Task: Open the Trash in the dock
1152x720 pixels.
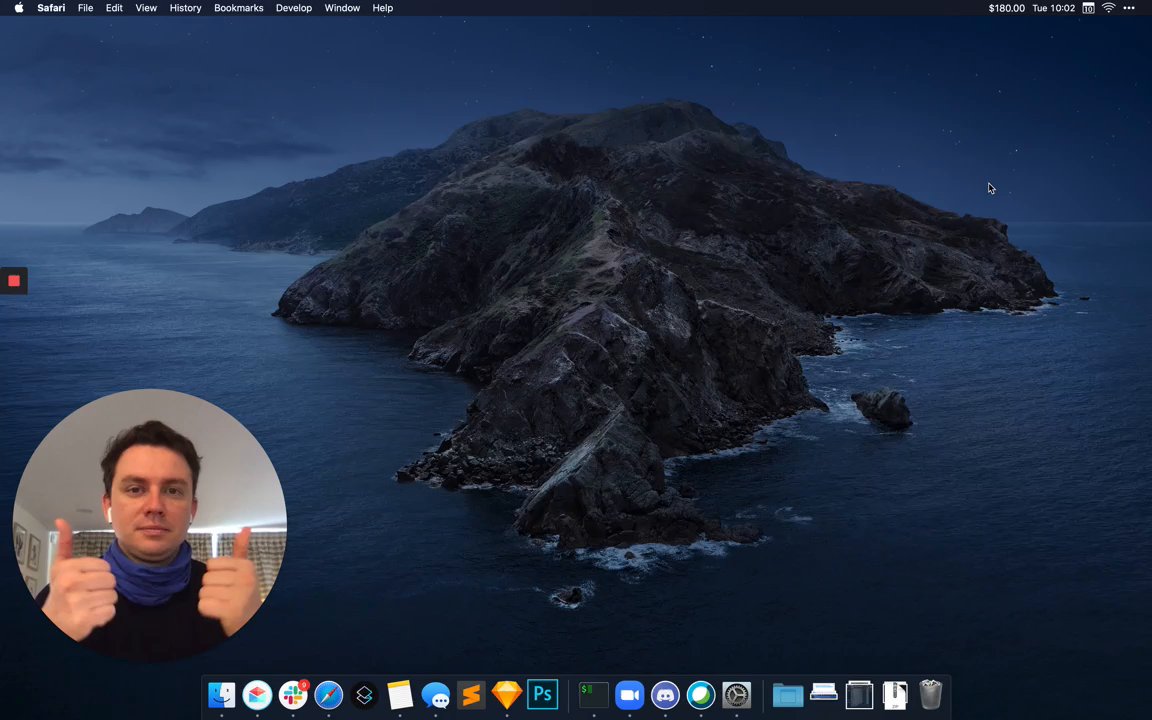Action: pyautogui.click(x=931, y=694)
